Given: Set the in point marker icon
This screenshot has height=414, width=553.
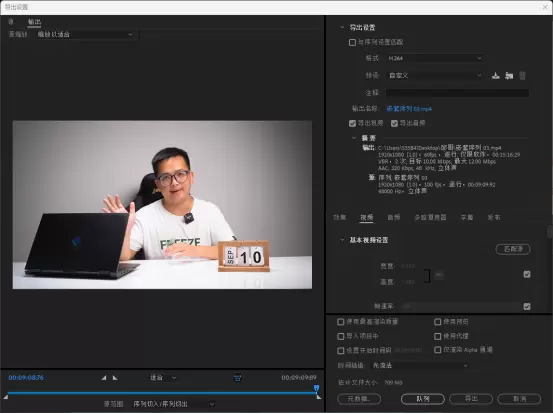Looking at the screenshot, I should click(104, 378).
